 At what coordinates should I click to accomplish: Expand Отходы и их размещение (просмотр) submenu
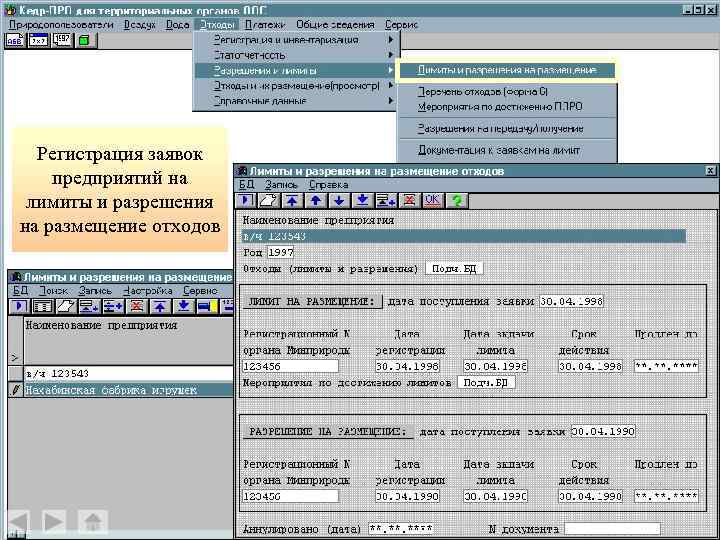(x=297, y=86)
